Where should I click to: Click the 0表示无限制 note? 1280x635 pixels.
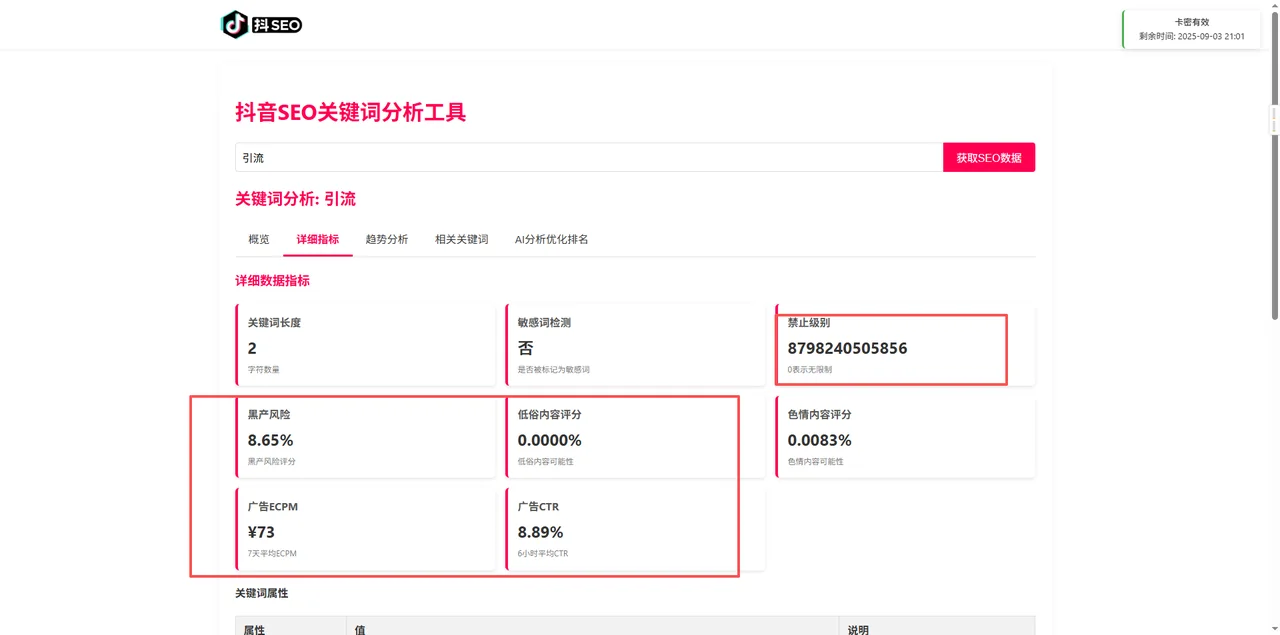[x=810, y=370]
